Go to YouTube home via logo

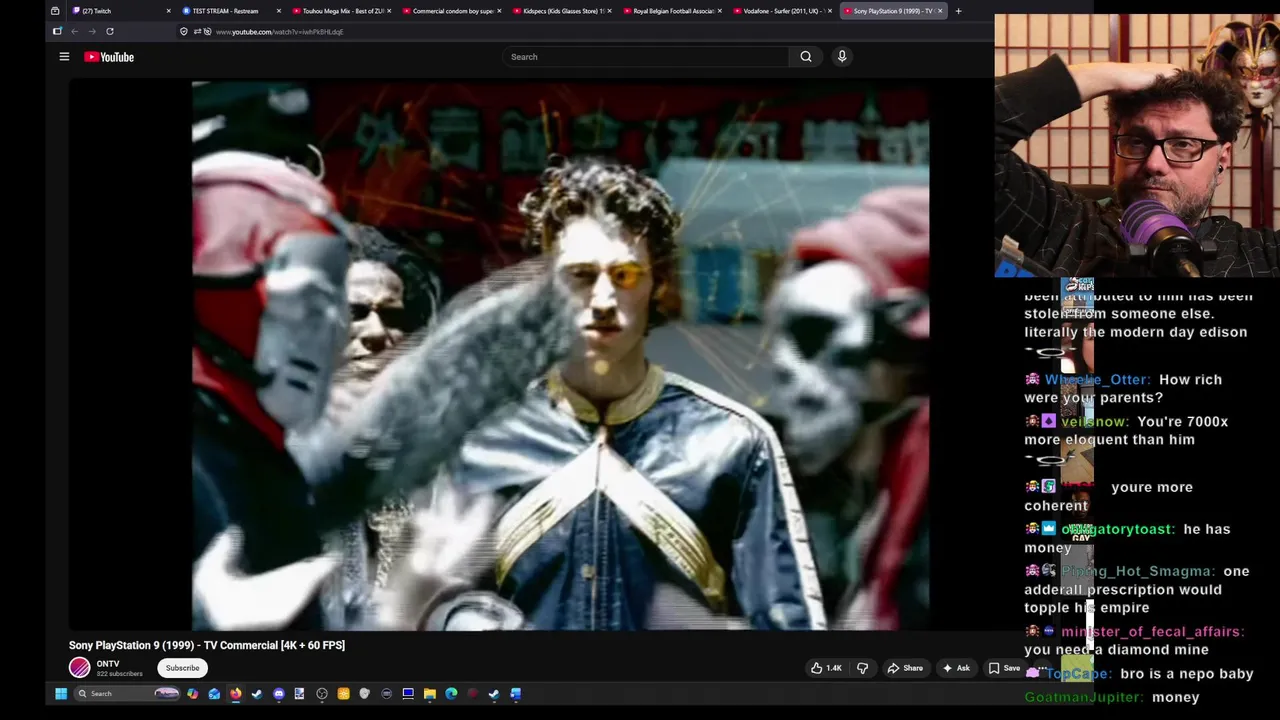pos(109,57)
